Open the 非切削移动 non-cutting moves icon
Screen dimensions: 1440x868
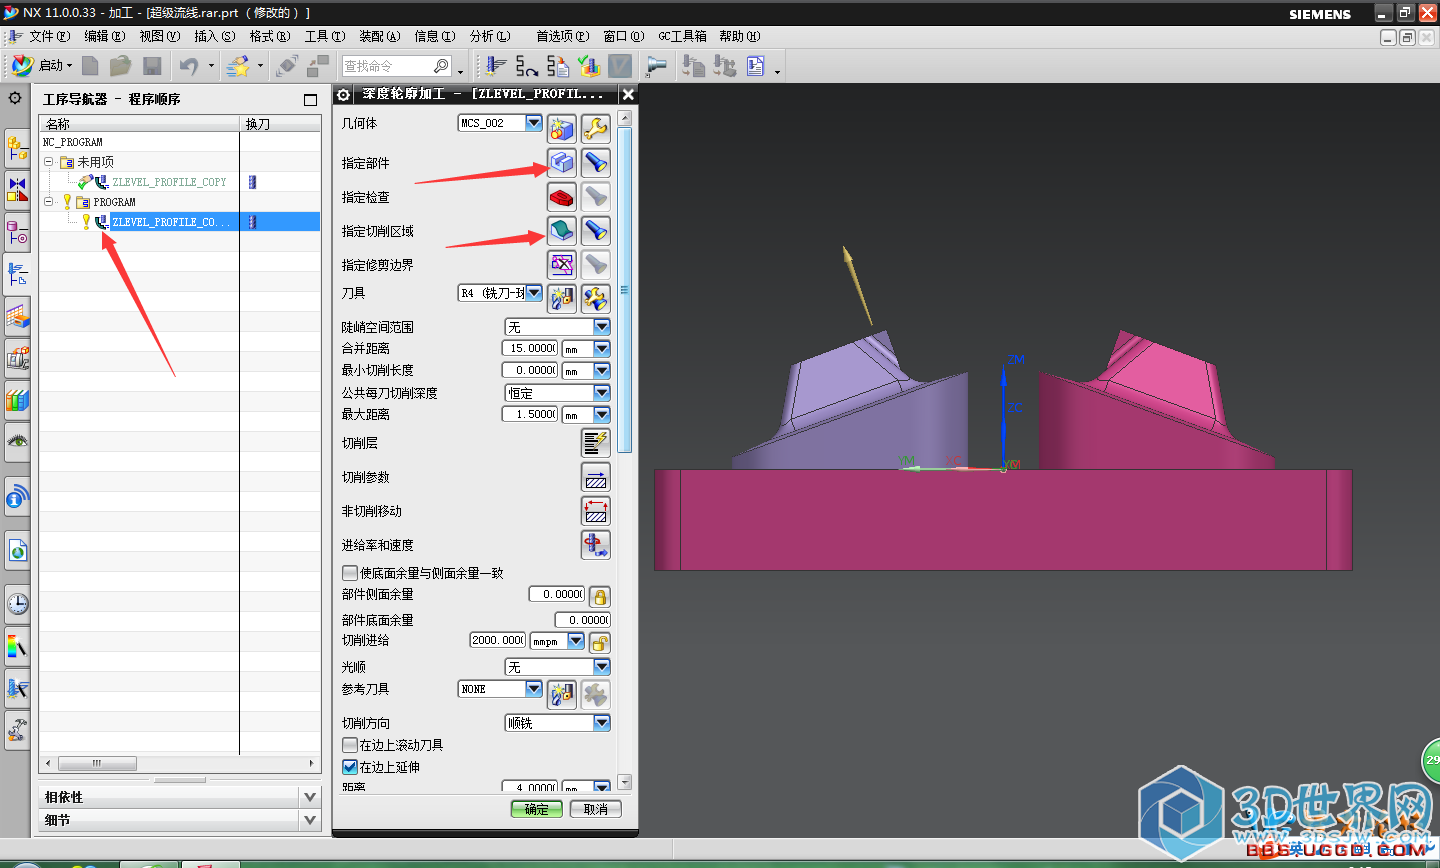(x=596, y=511)
